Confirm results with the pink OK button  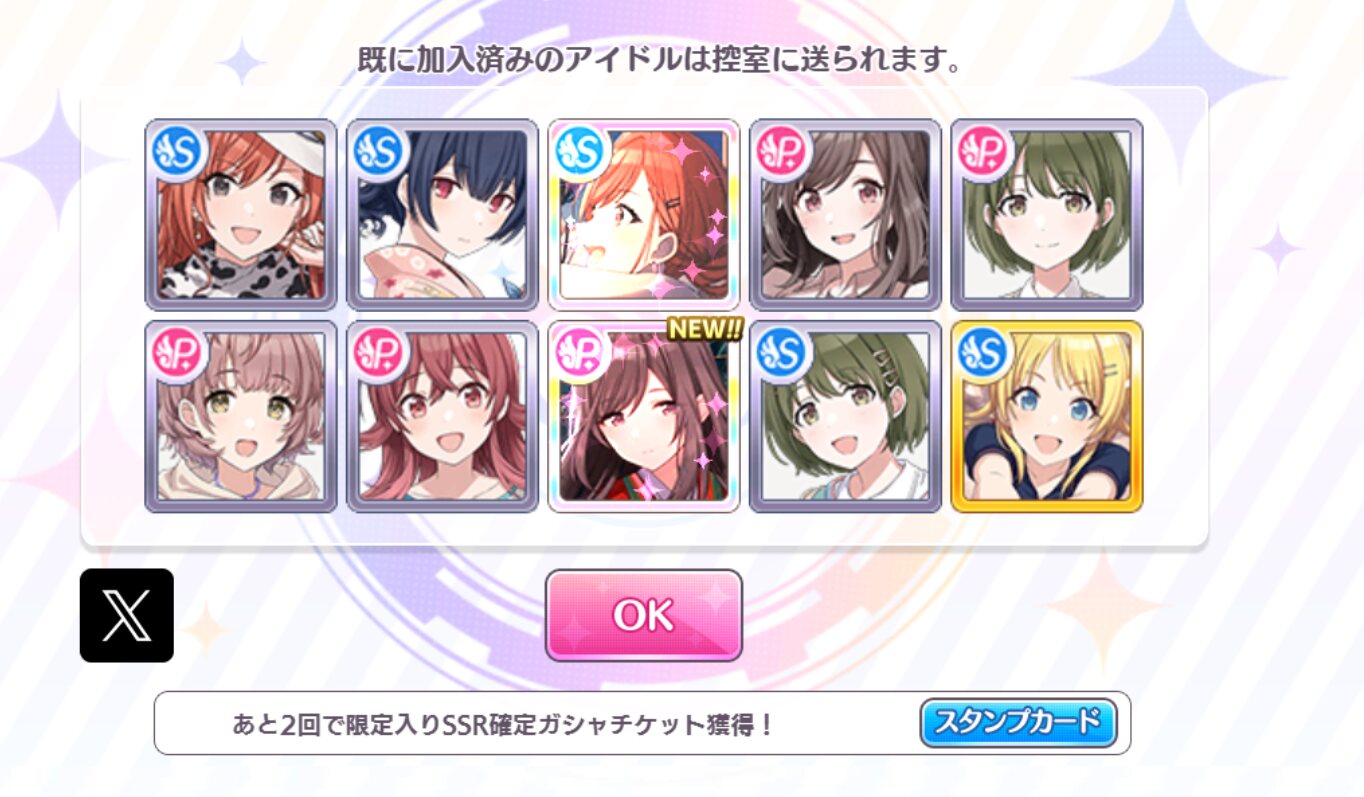(643, 615)
